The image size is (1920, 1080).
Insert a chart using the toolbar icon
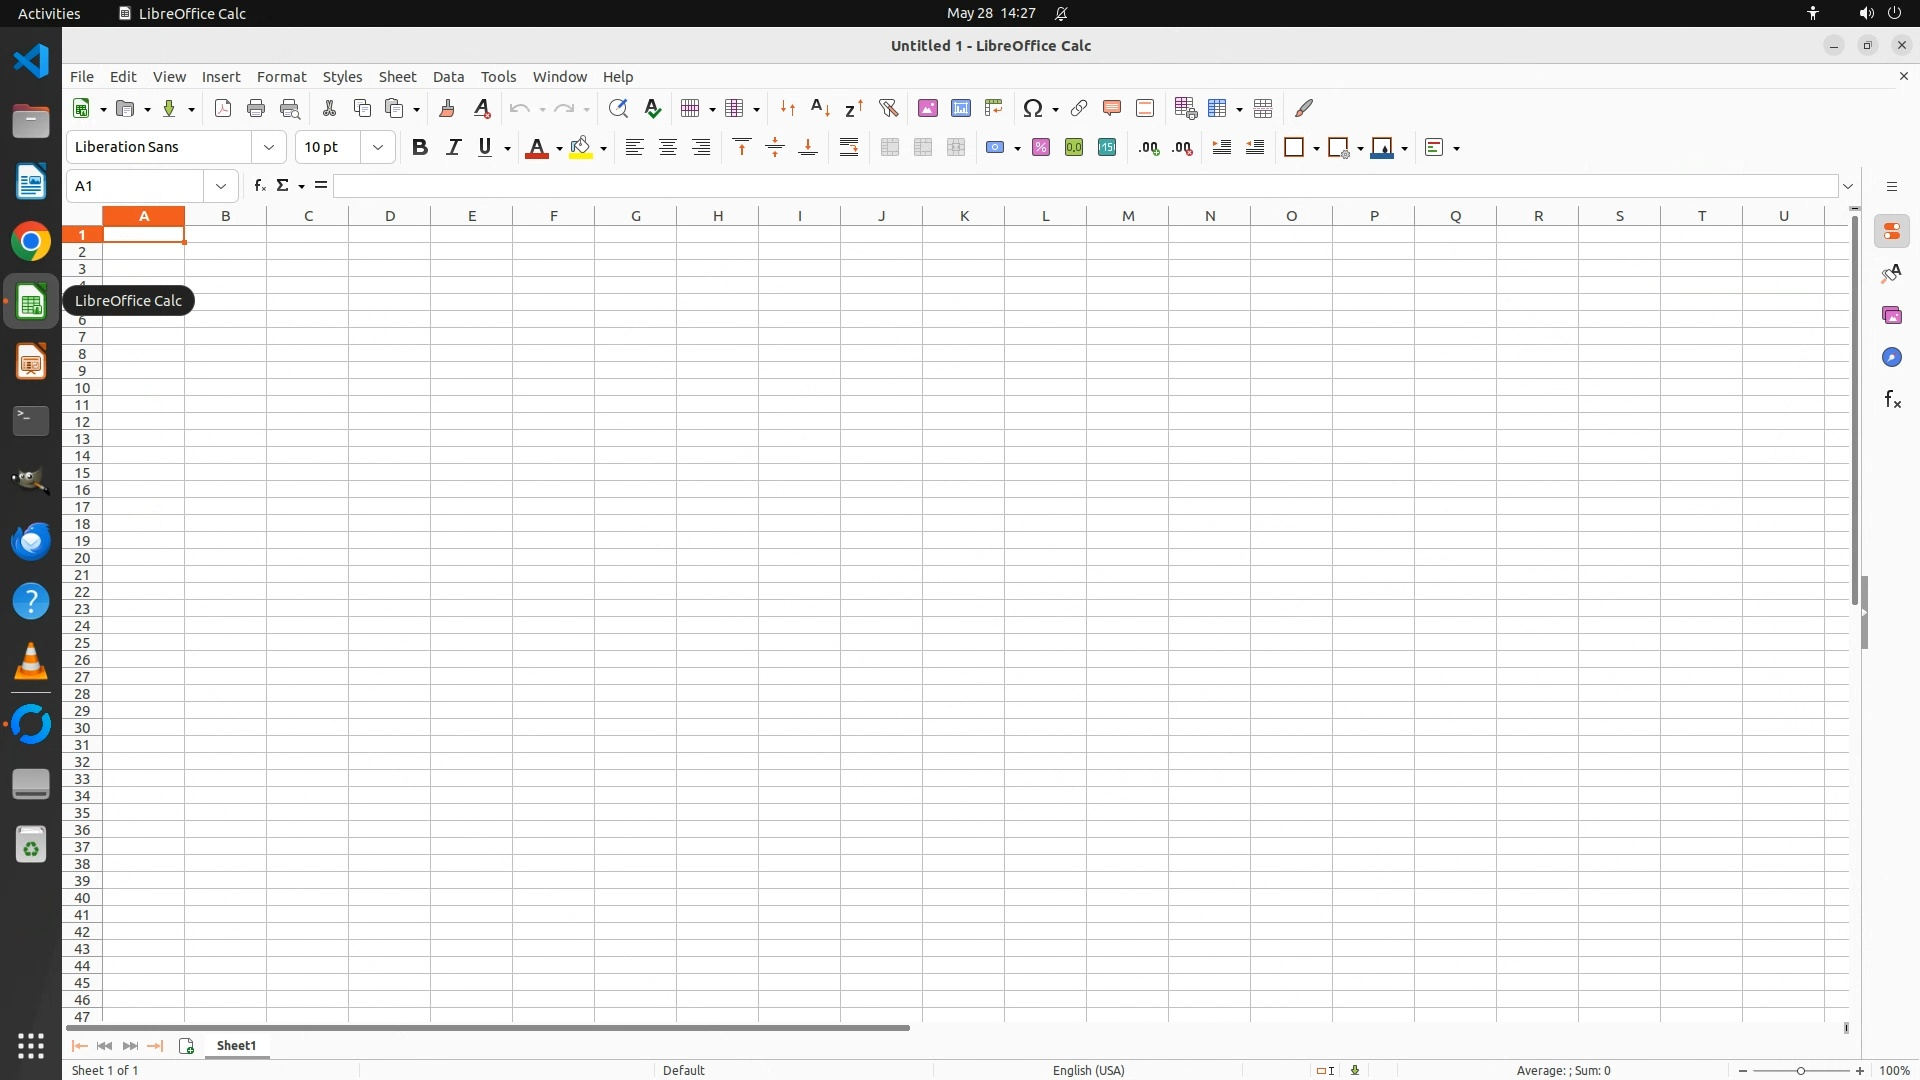tap(961, 108)
